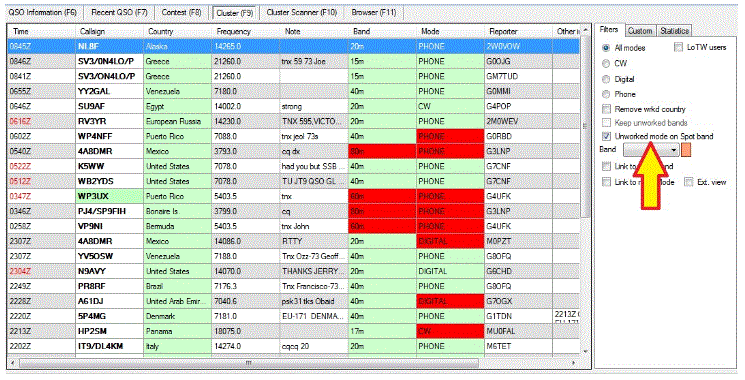The height and width of the screenshot is (380, 745).
Task: Select the CW mode radio button
Action: coord(606,63)
